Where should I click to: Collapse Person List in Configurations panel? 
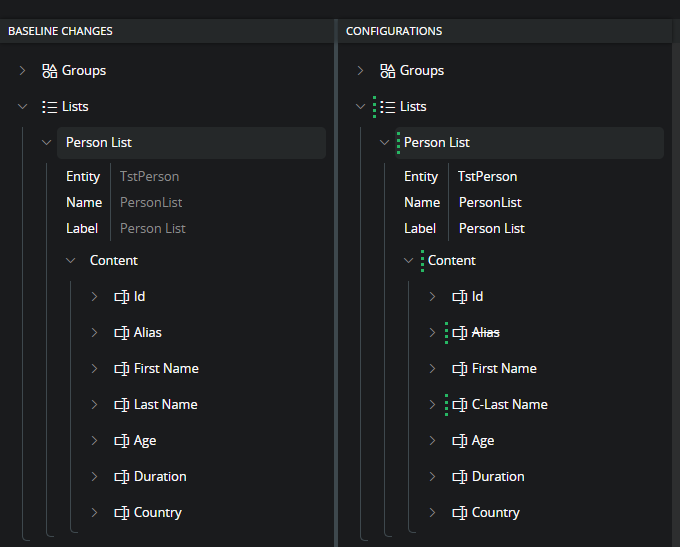pyautogui.click(x=385, y=143)
